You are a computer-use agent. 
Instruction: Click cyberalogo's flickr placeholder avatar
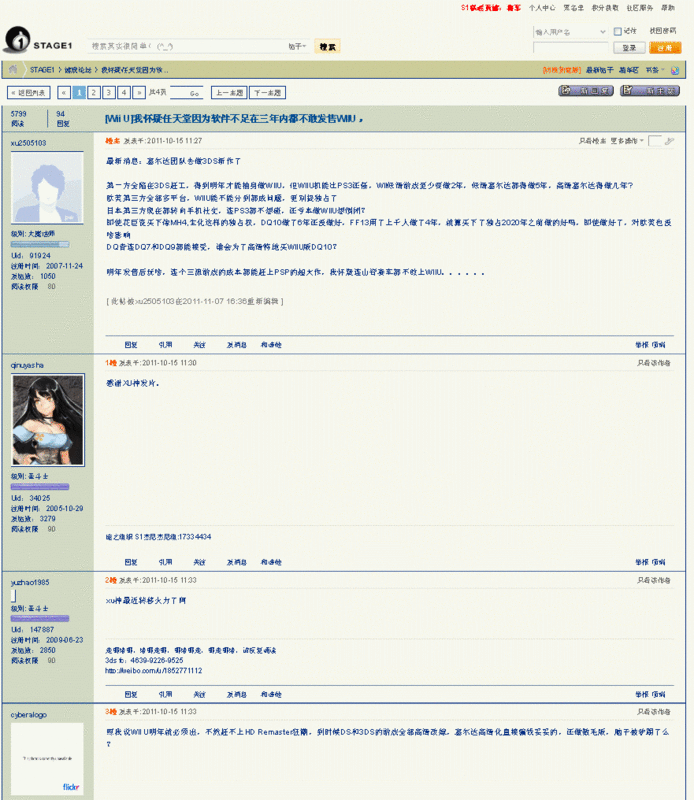pos(47,758)
